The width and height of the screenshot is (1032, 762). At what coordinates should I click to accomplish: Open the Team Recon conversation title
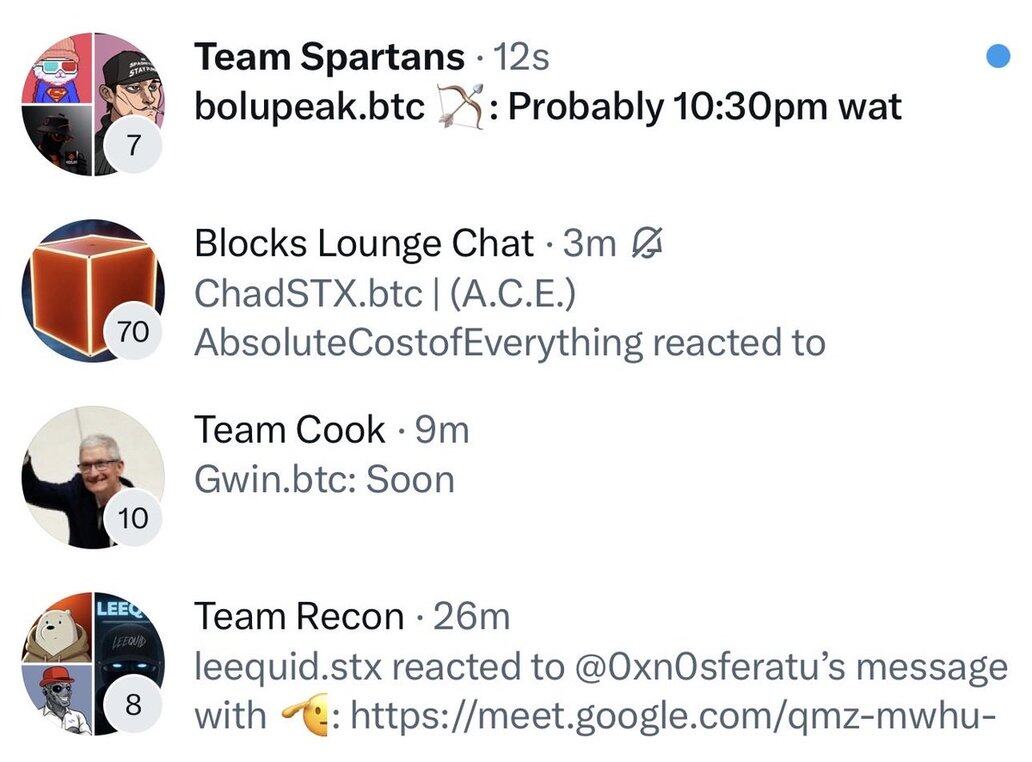[x=299, y=617]
